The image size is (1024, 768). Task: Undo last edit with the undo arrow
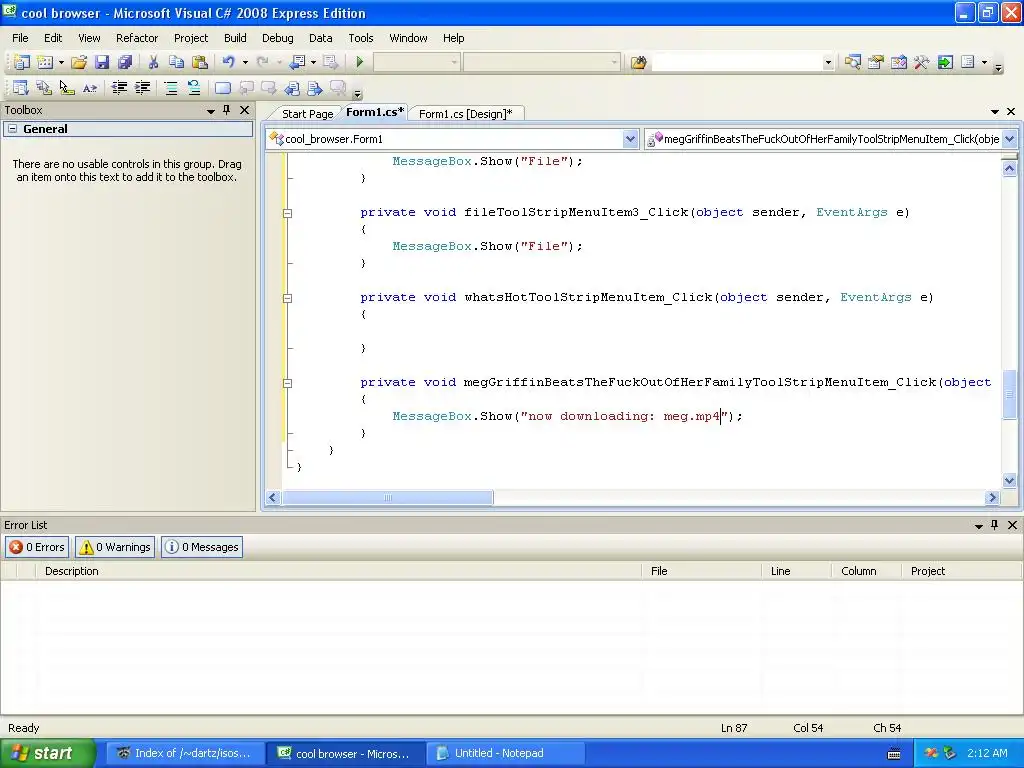point(229,62)
